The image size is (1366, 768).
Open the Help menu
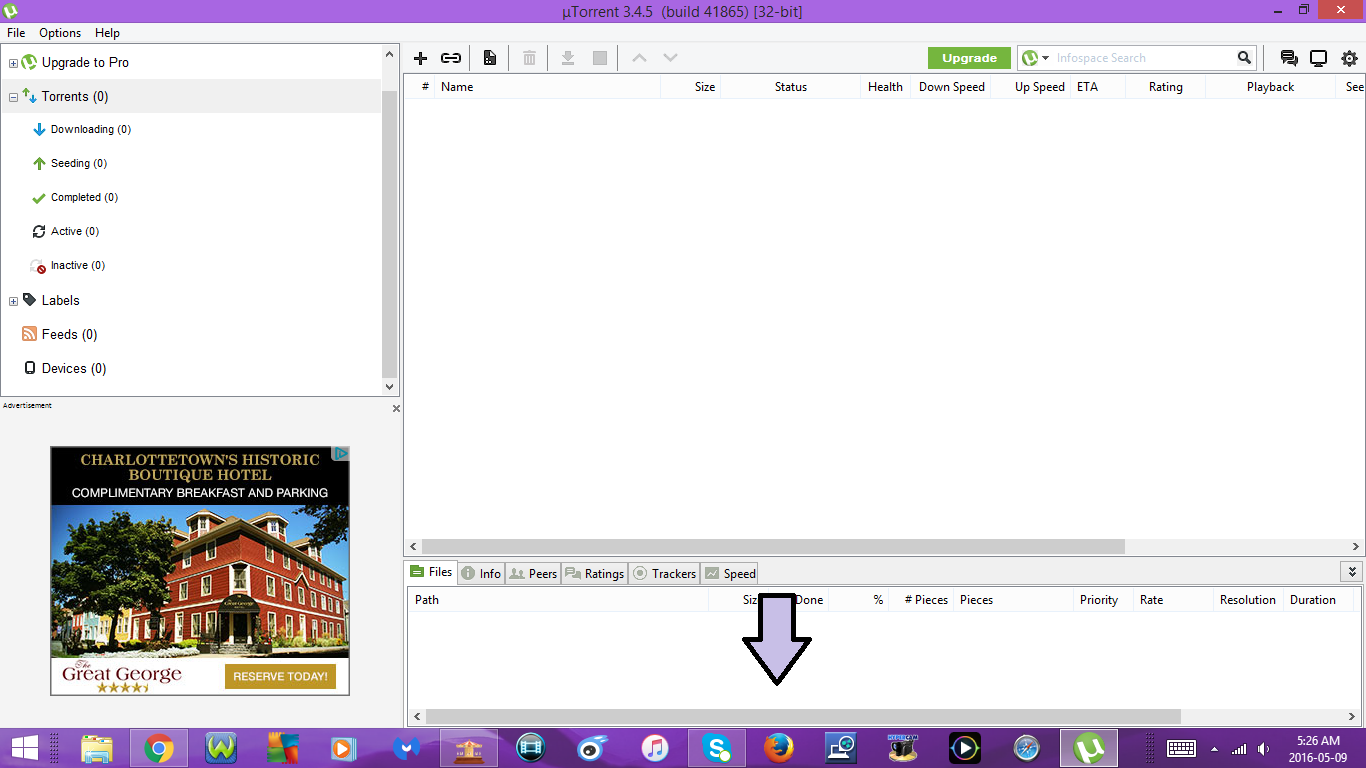(107, 33)
